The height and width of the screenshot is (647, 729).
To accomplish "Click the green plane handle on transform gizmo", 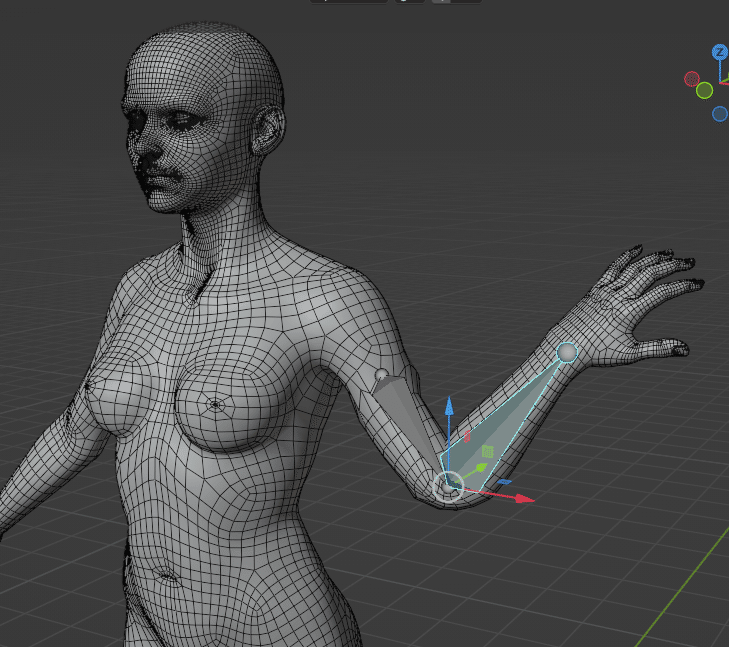I will point(487,451).
